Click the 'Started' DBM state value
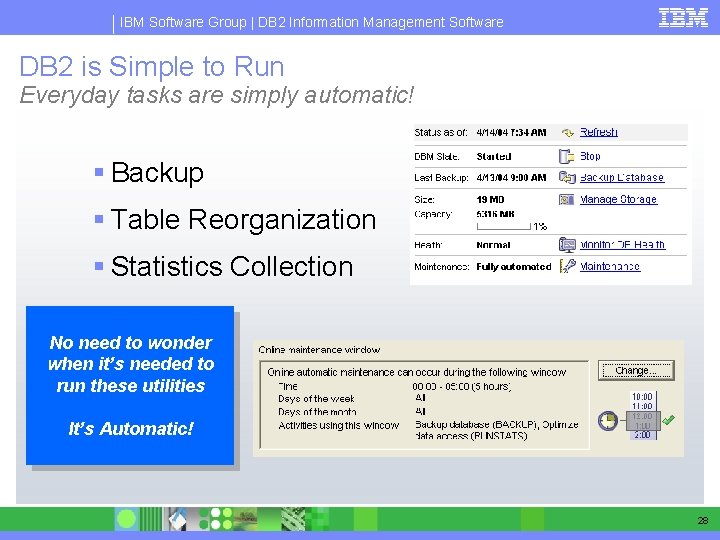Viewport: 720px width, 540px height. (494, 157)
